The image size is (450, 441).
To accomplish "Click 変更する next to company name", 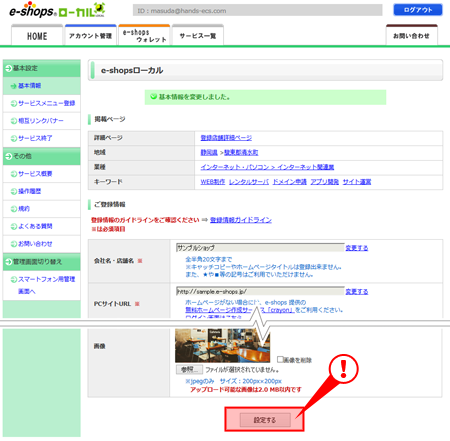I will coord(357,248).
